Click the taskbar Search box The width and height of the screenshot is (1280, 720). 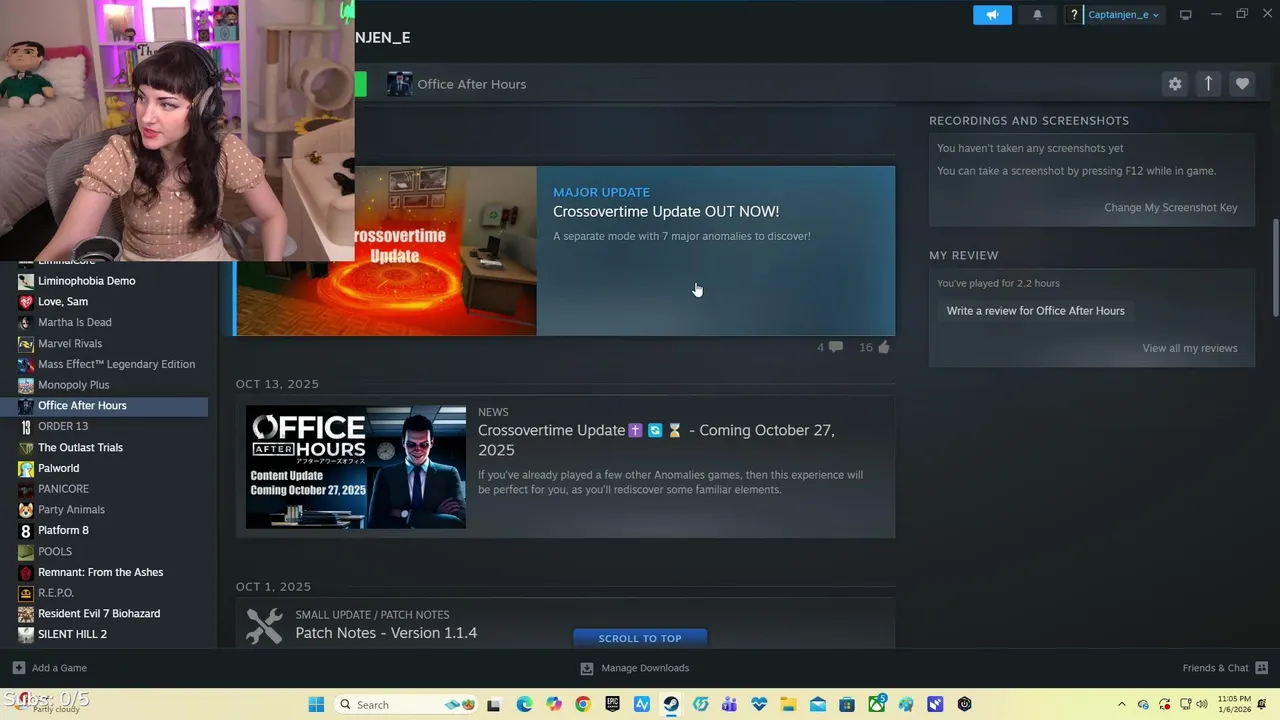coord(406,704)
